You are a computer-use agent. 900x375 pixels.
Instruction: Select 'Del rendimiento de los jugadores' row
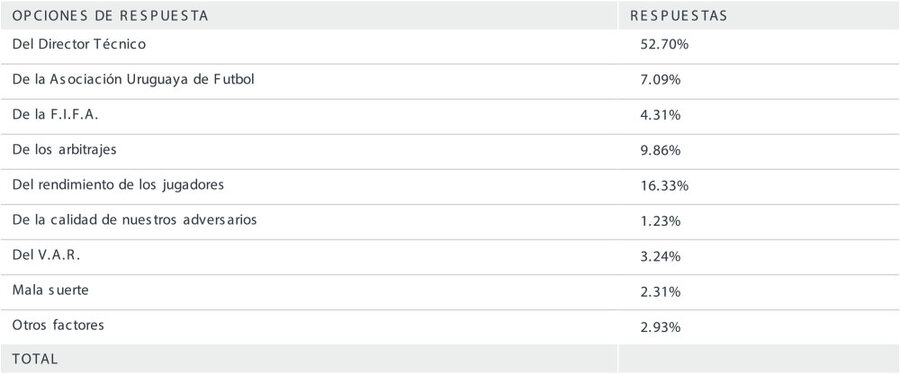pos(118,185)
